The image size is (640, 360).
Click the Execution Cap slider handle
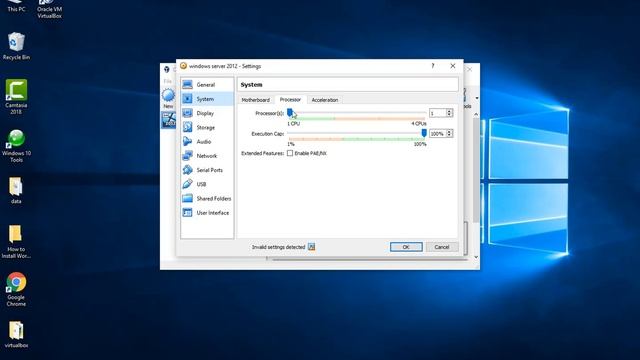pos(424,133)
